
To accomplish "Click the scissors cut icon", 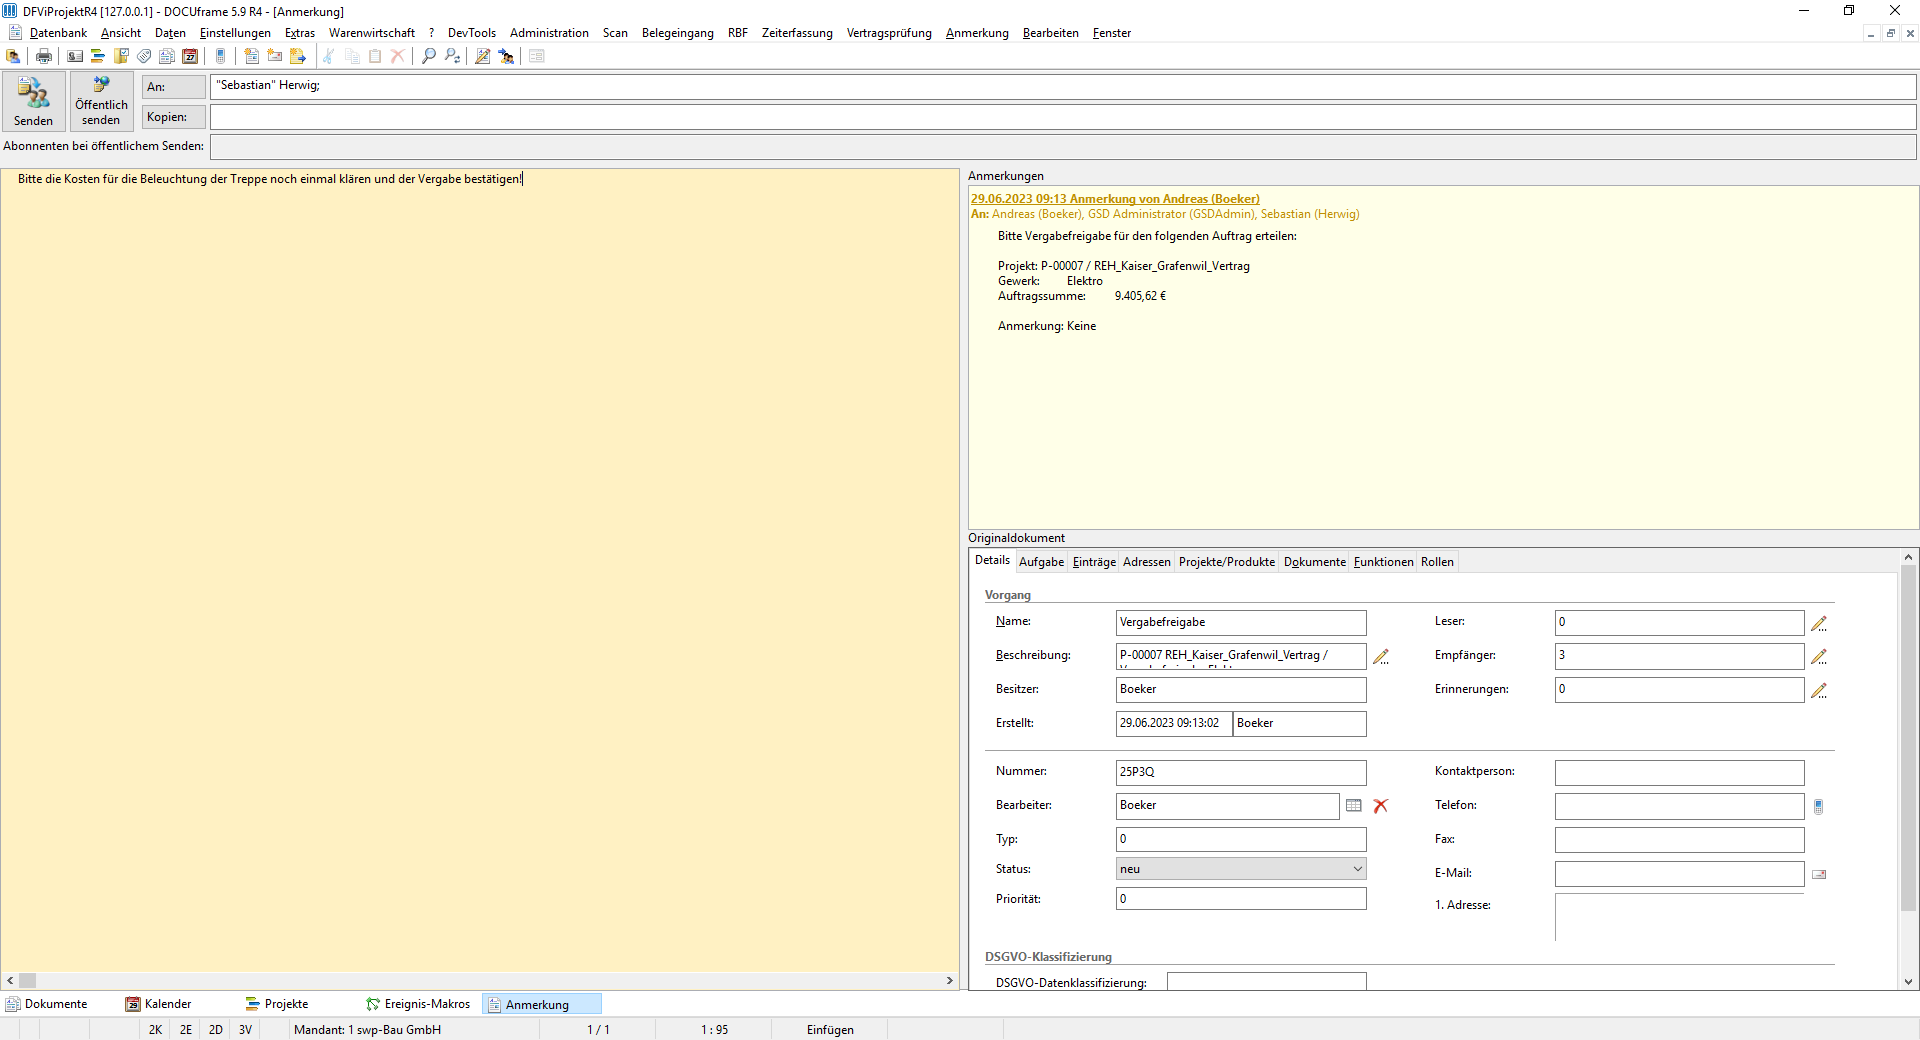I will [328, 56].
